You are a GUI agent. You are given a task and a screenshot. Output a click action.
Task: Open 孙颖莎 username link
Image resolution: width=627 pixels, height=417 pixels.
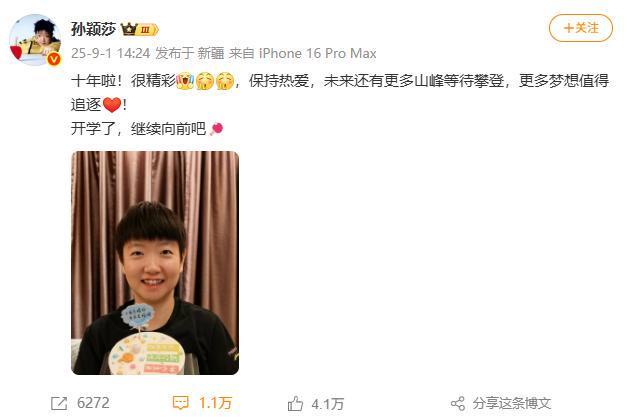pos(94,29)
